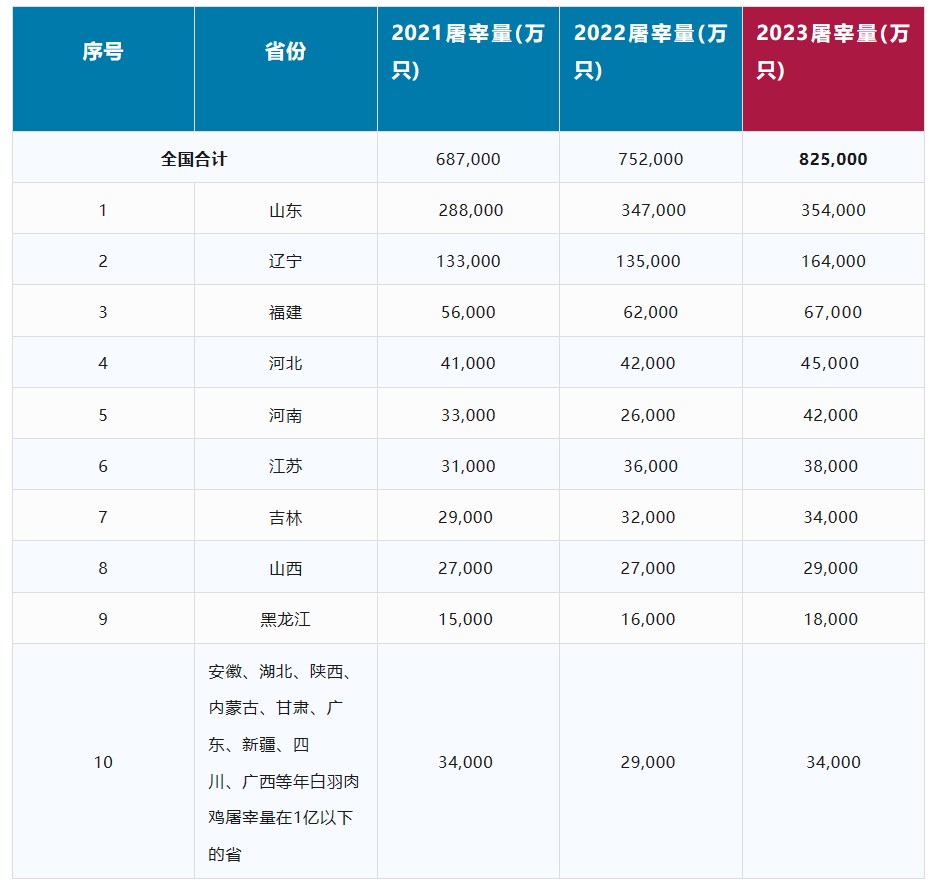This screenshot has height=884, width=936.
Task: Select Fujian's 2021 value 56,000
Action: [x=468, y=312]
